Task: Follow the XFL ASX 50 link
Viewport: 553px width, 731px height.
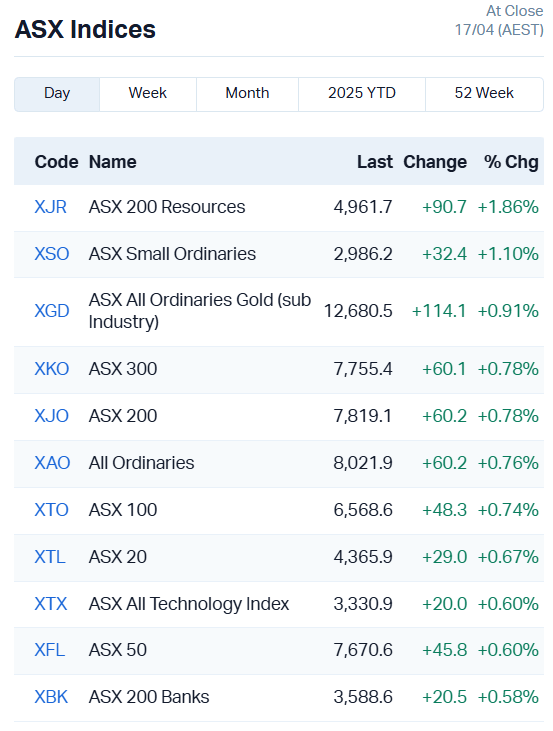Action: [x=49, y=650]
